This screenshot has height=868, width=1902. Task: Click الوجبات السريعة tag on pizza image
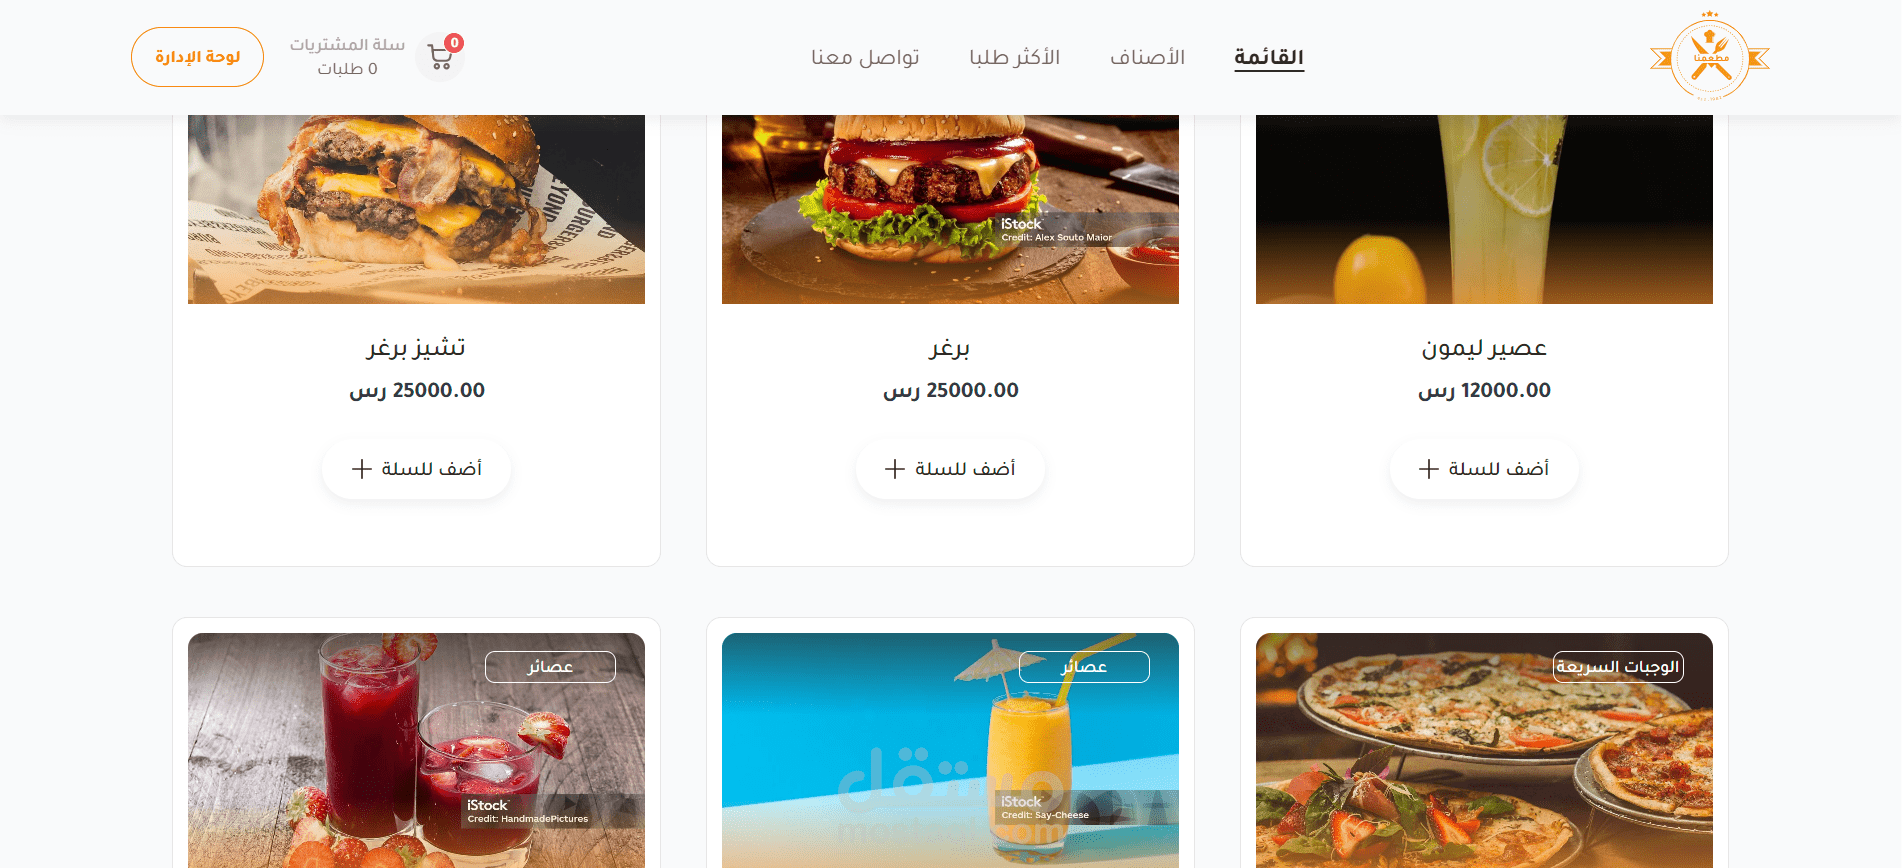1617,667
